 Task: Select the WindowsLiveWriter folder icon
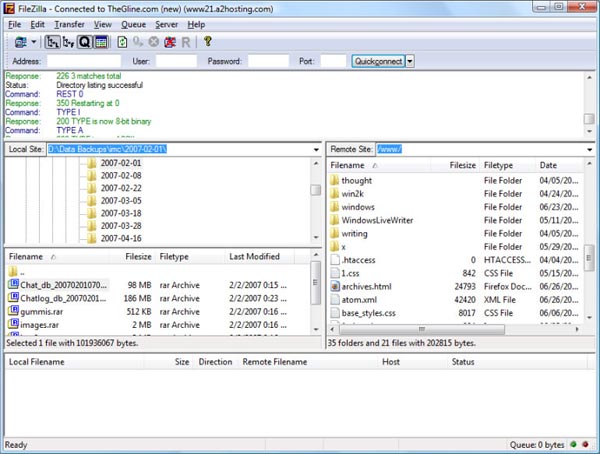pyautogui.click(x=334, y=220)
